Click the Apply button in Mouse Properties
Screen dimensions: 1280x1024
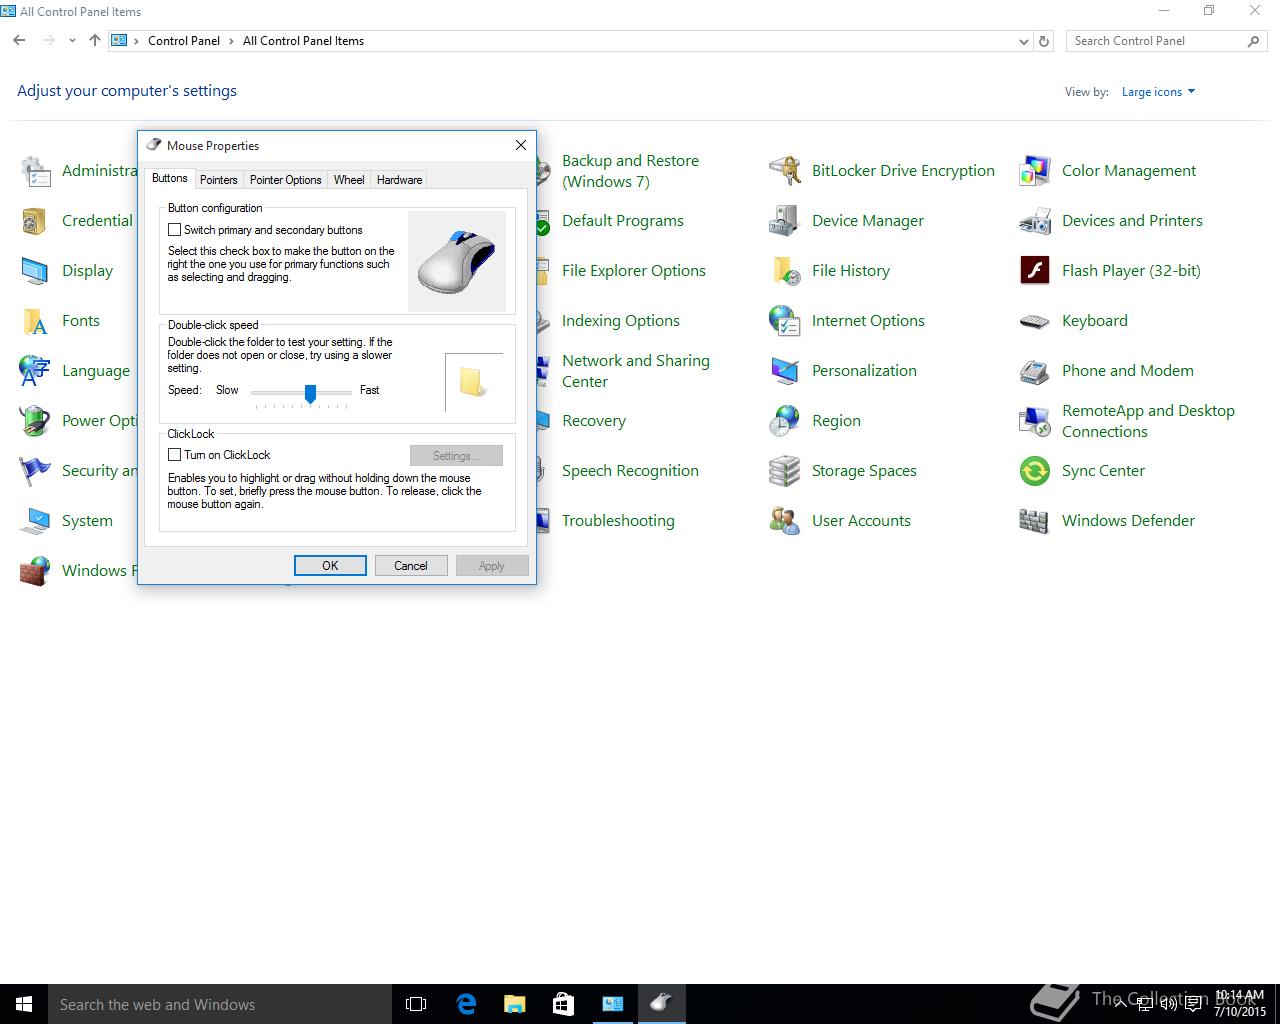492,566
